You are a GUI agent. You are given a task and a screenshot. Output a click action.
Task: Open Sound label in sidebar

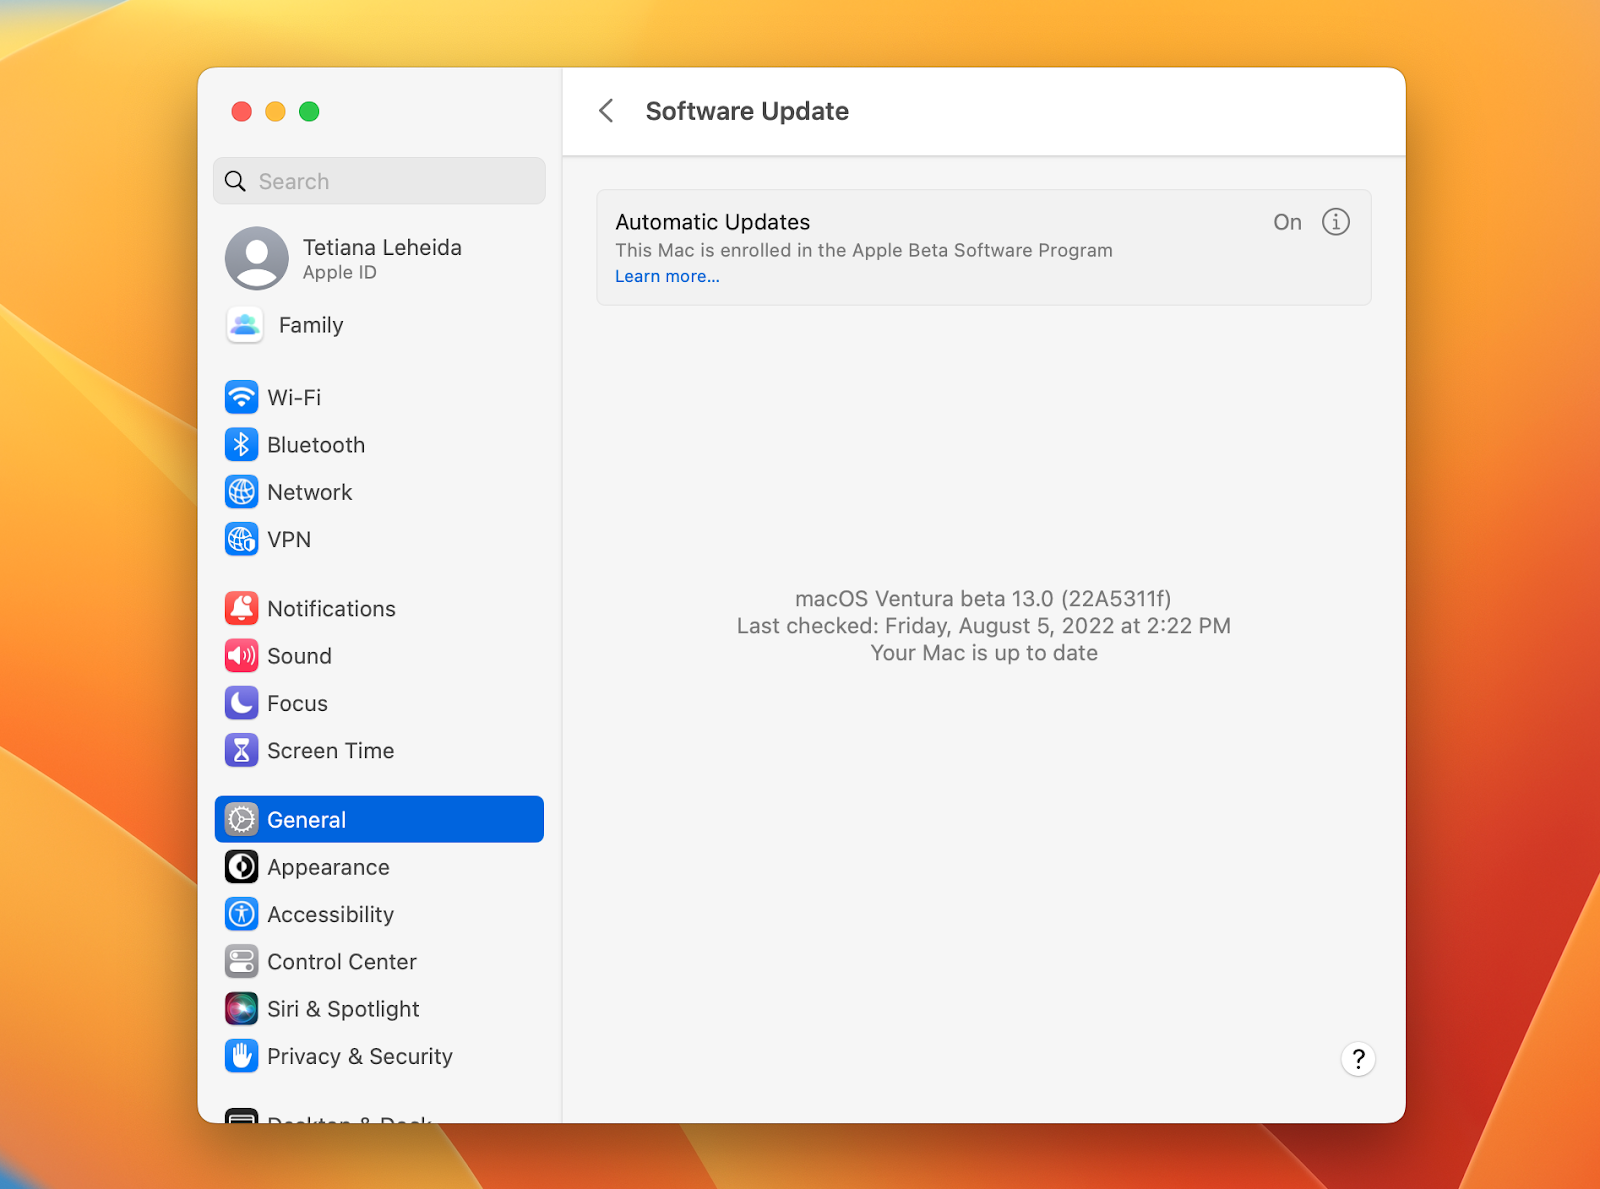(299, 656)
